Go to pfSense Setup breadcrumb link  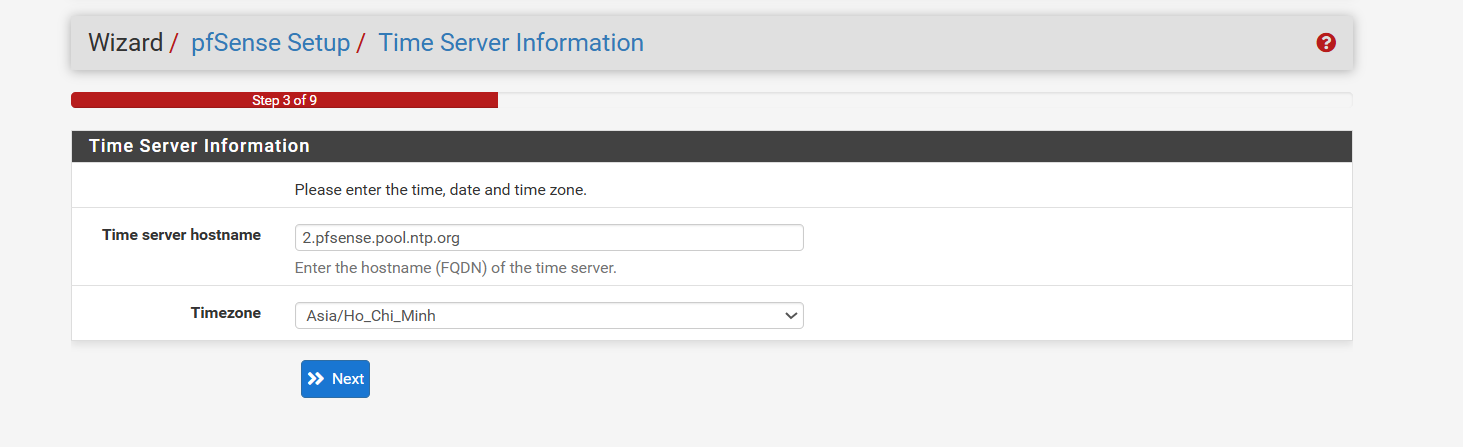point(270,43)
